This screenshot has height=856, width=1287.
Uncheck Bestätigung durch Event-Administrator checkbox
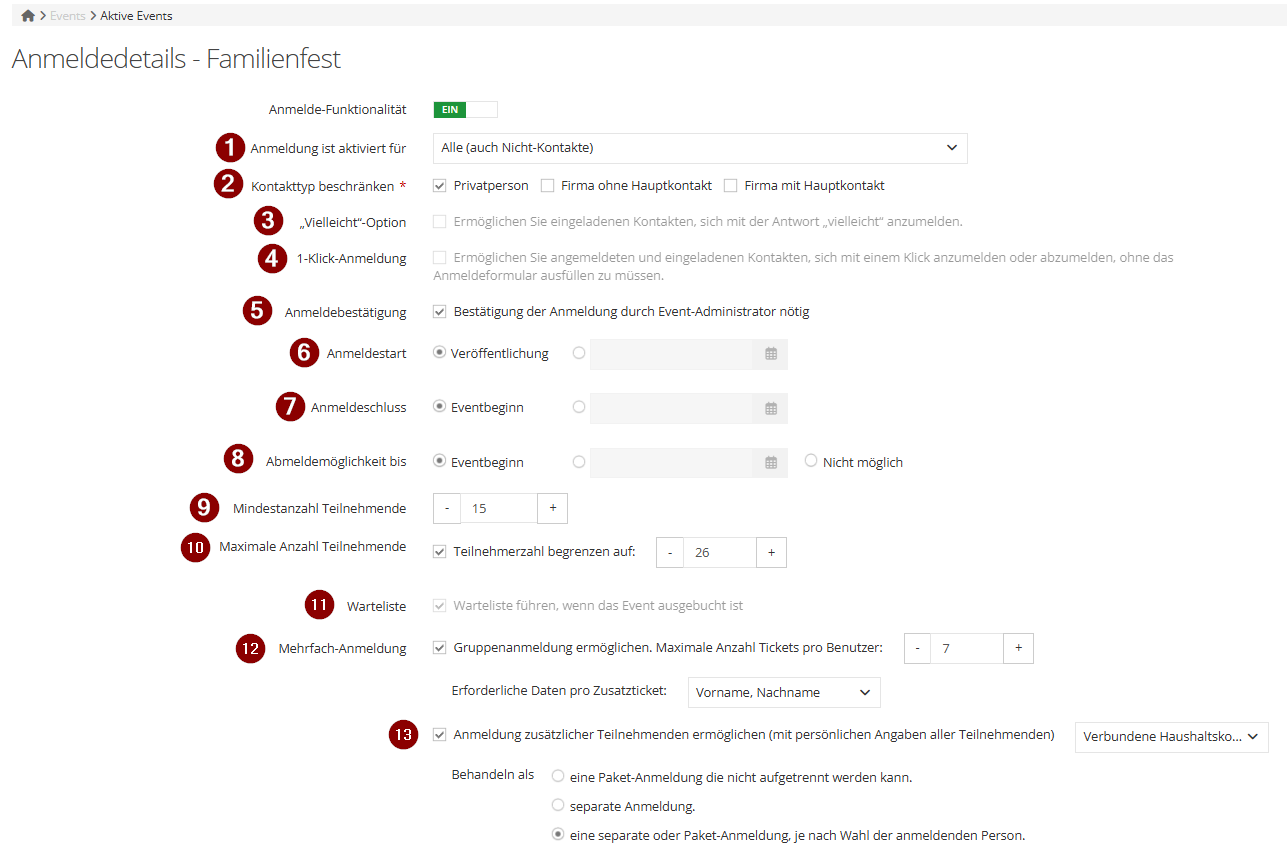[x=439, y=311]
